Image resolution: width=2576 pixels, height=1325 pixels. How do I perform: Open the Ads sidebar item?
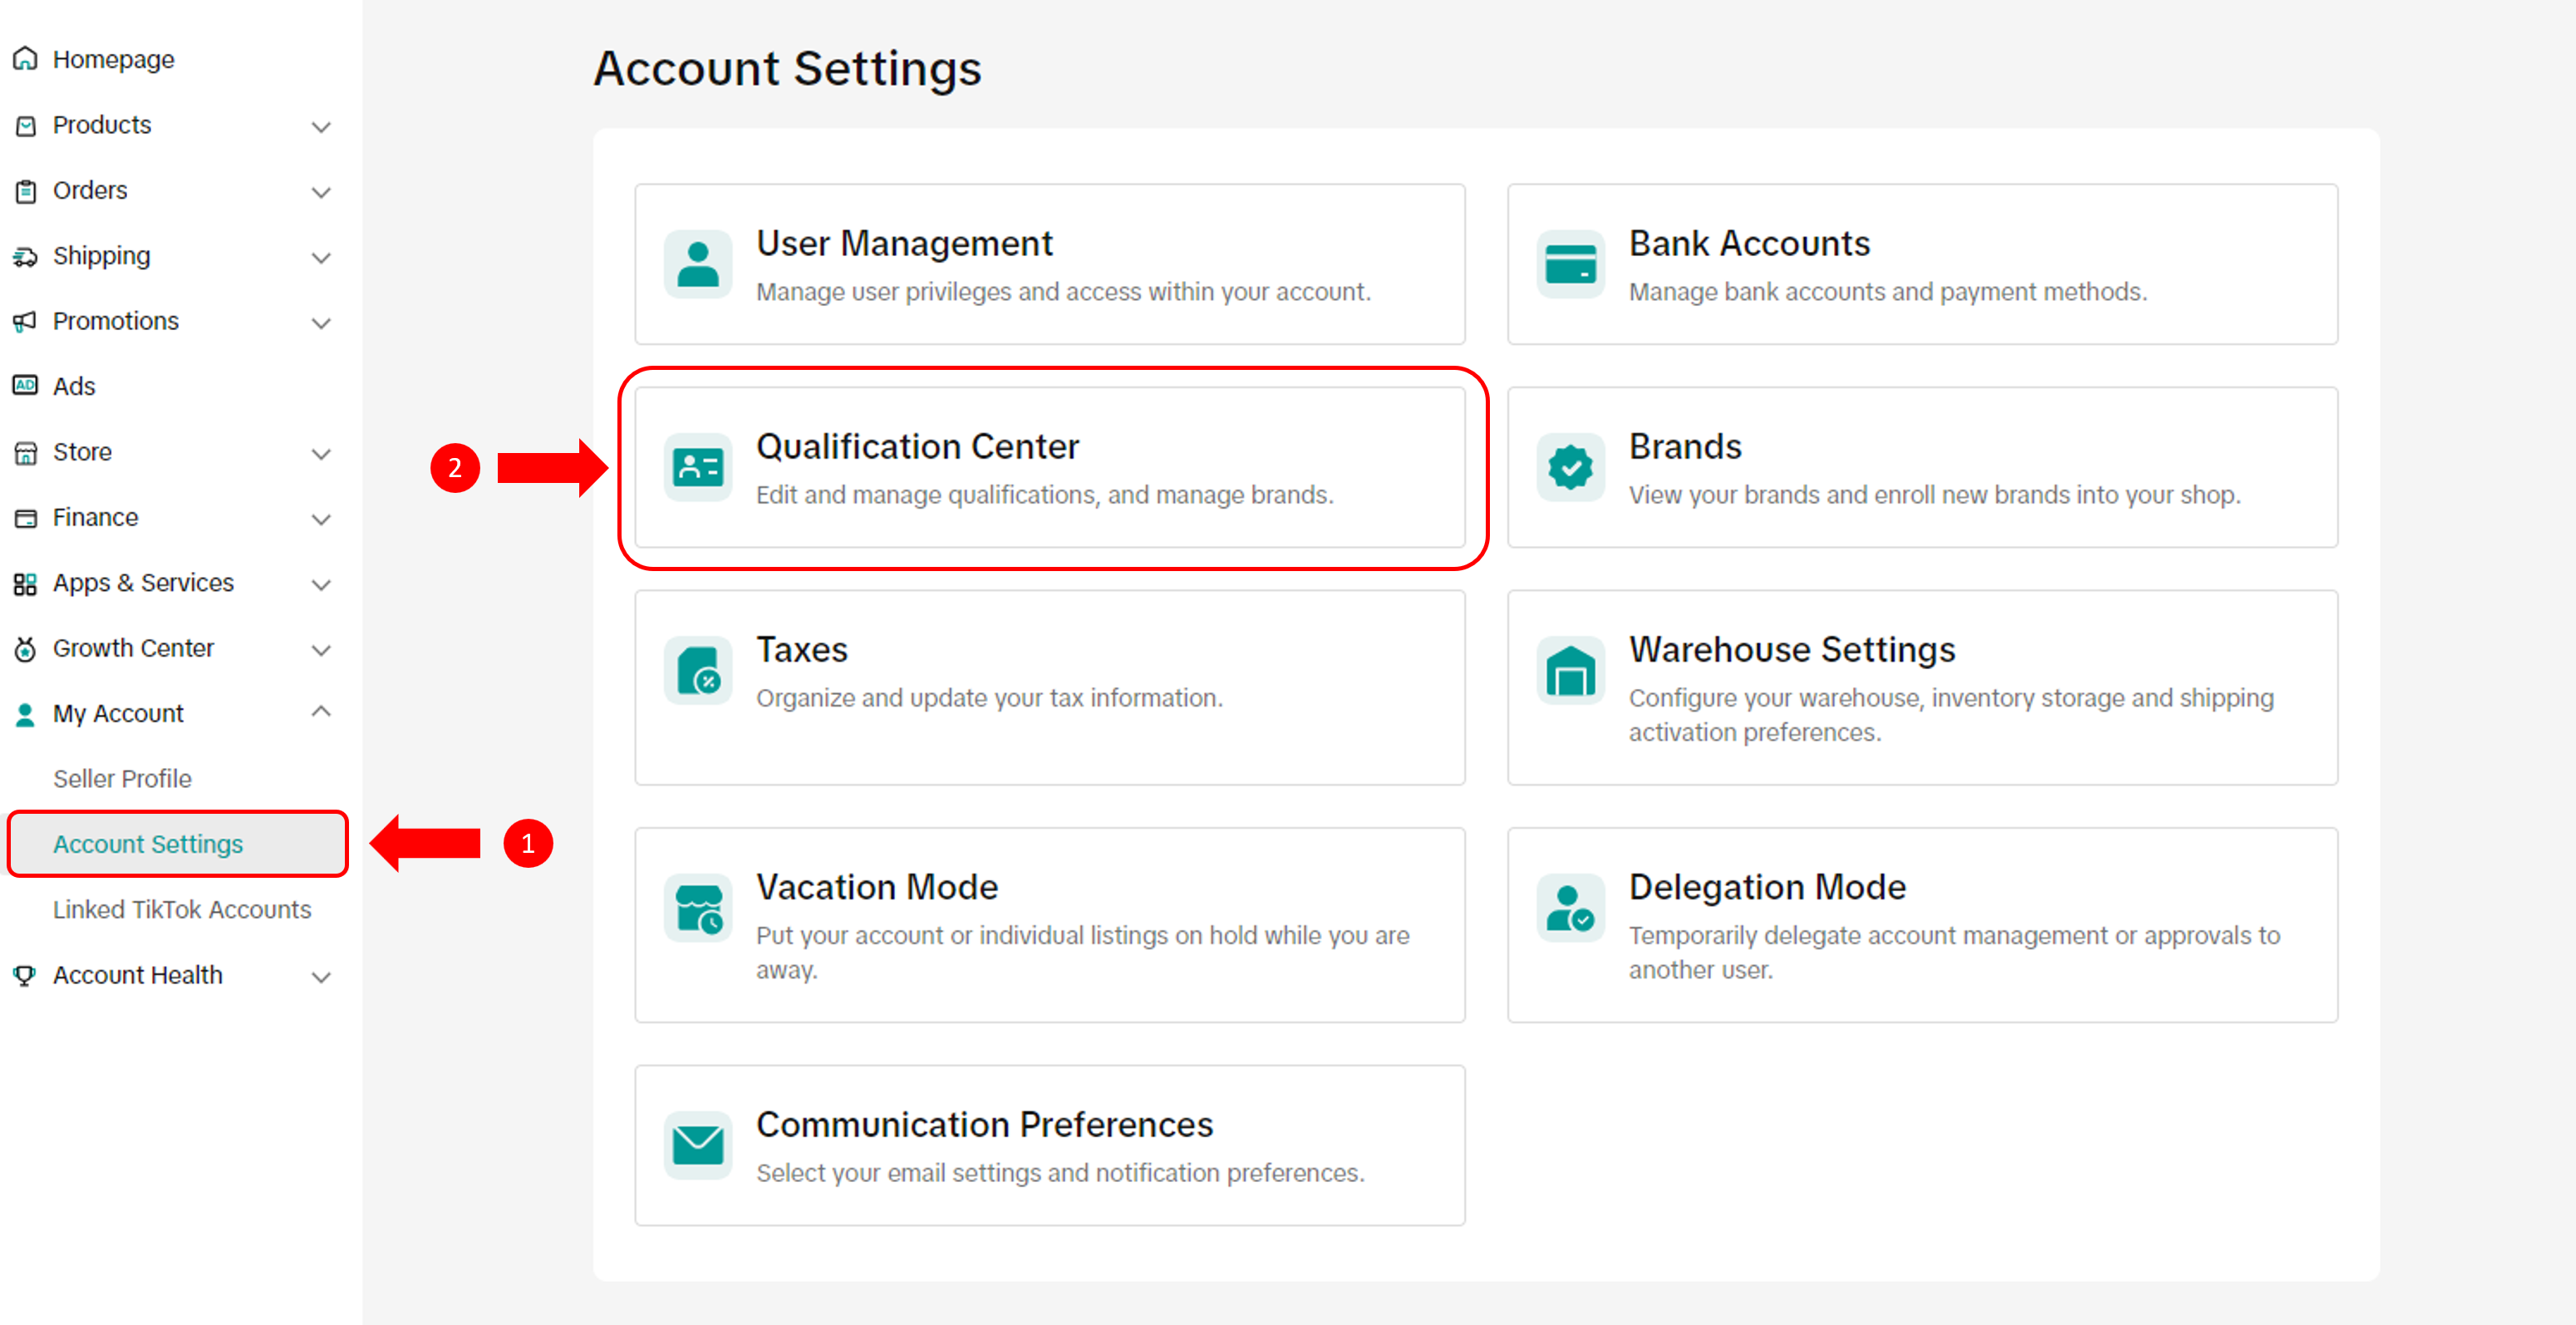coord(74,386)
